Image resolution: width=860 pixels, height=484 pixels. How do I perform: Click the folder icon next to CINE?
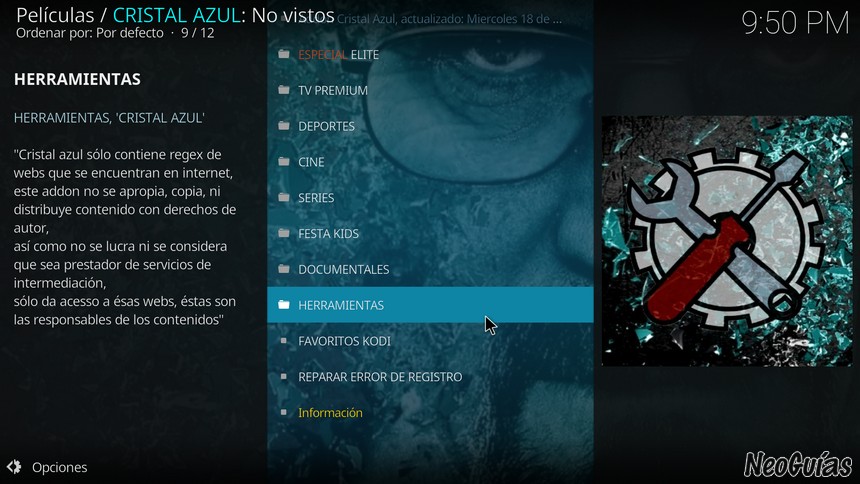284,161
